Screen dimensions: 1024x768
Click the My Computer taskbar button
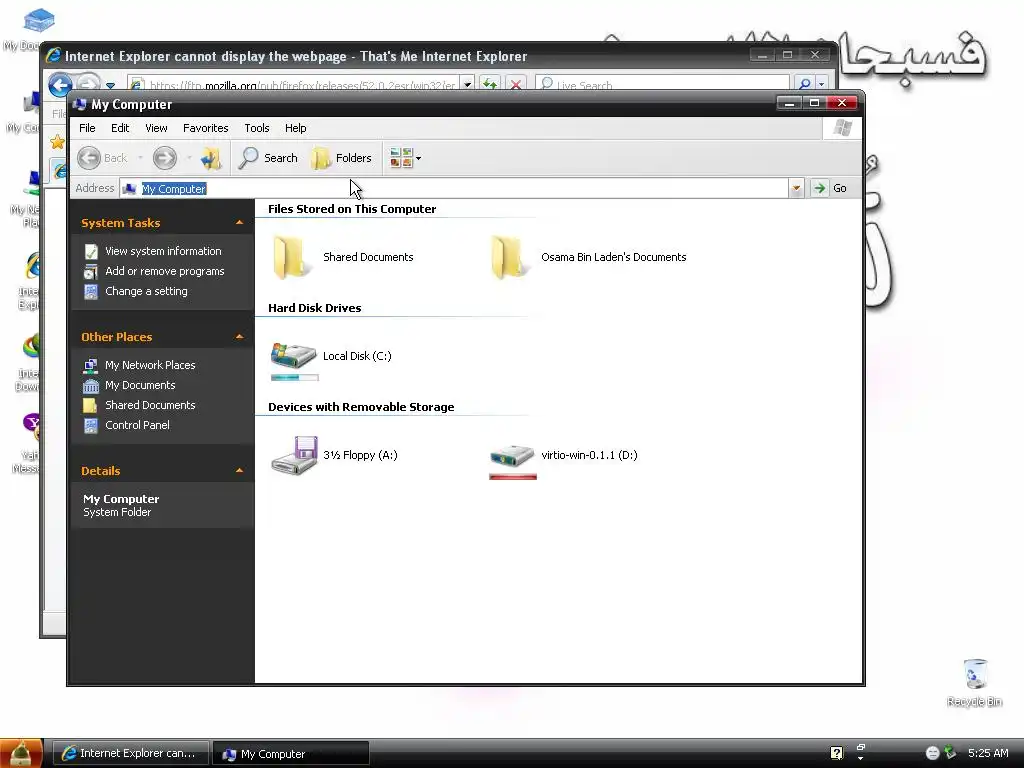click(291, 754)
